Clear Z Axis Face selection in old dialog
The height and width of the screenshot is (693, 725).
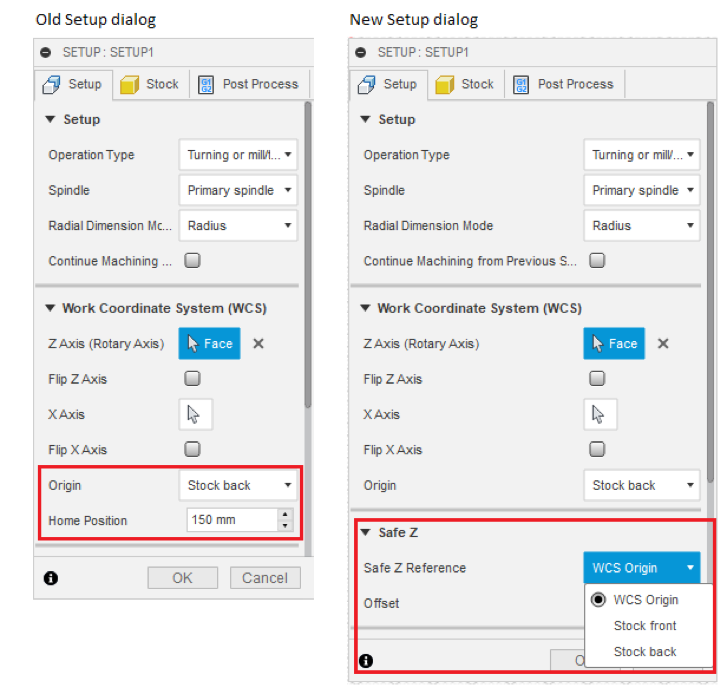(x=258, y=344)
